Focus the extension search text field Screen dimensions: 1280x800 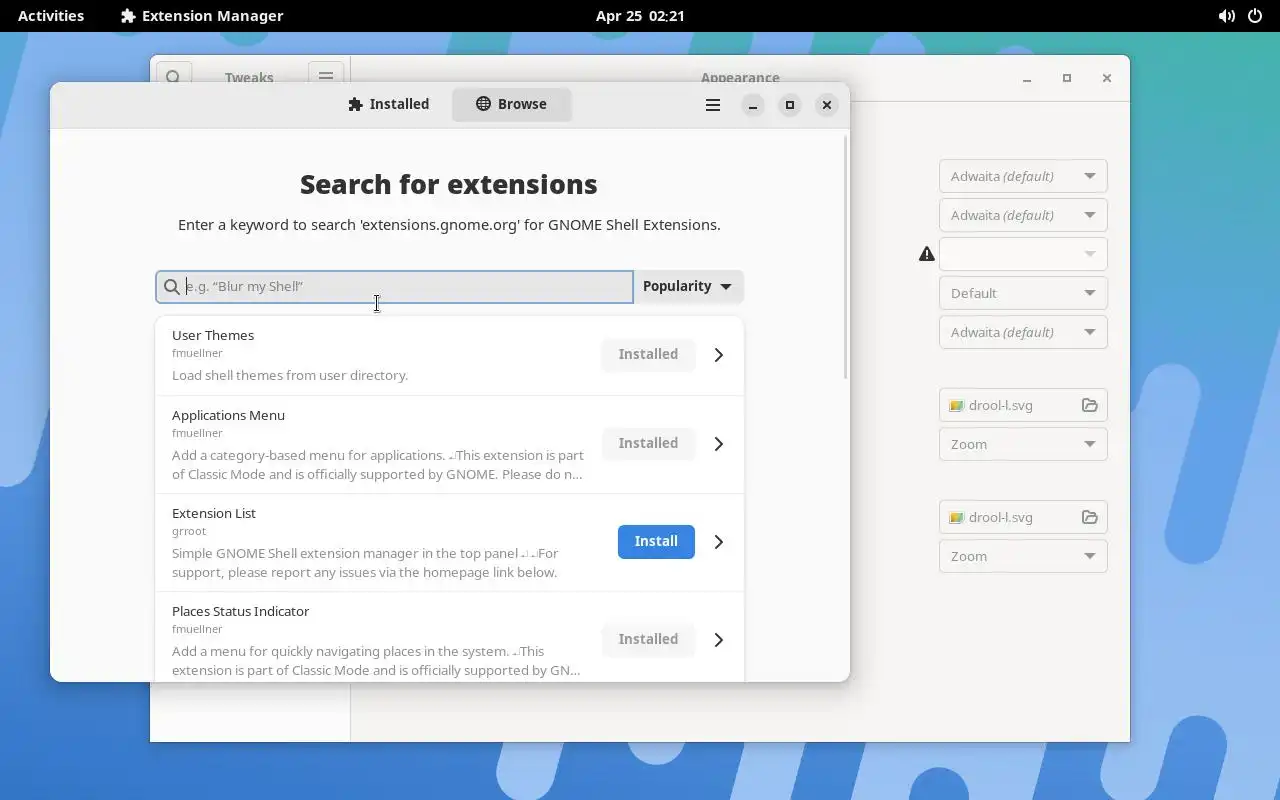pyautogui.click(x=395, y=287)
